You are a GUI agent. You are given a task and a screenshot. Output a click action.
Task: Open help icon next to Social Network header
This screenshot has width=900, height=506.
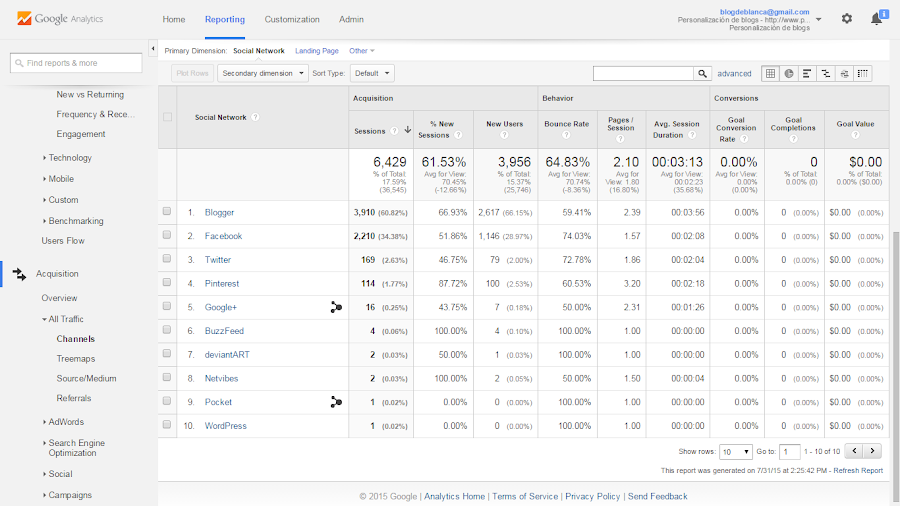coord(255,117)
